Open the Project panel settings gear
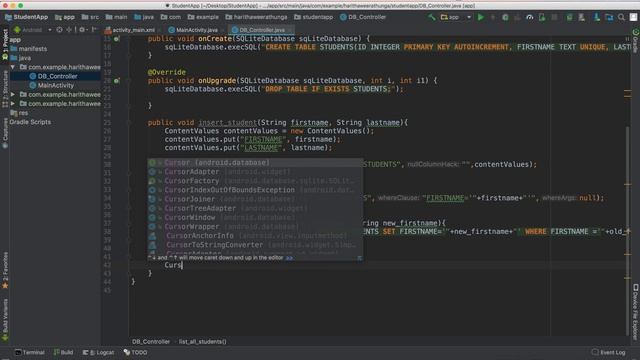640x360 pixels. pos(82,30)
